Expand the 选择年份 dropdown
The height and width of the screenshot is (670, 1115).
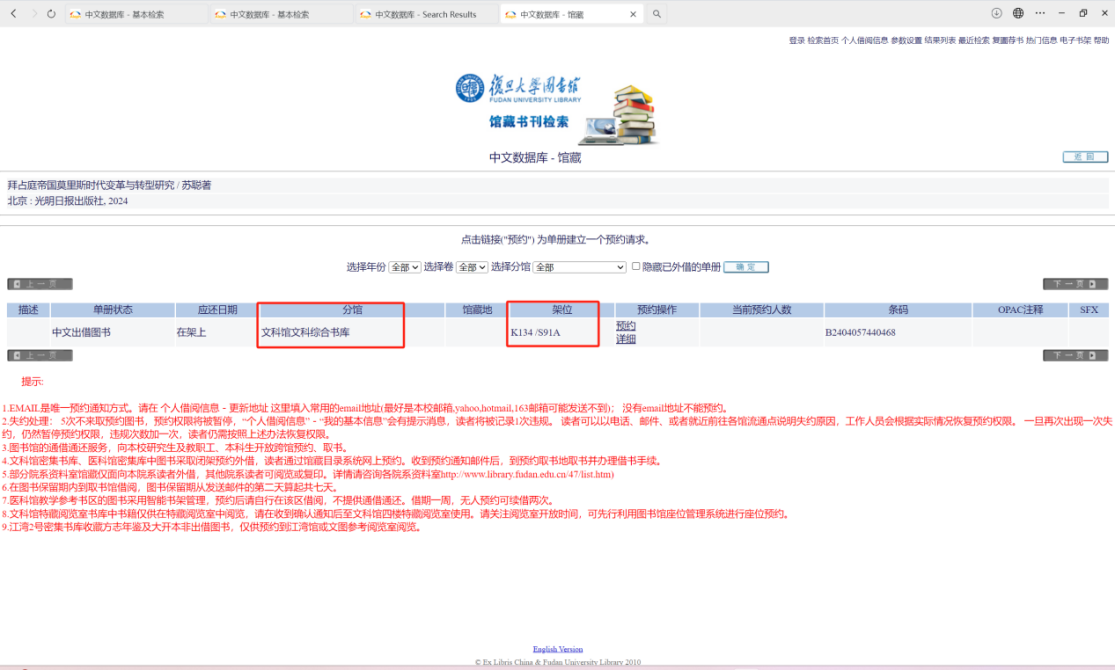pyautogui.click(x=404, y=268)
